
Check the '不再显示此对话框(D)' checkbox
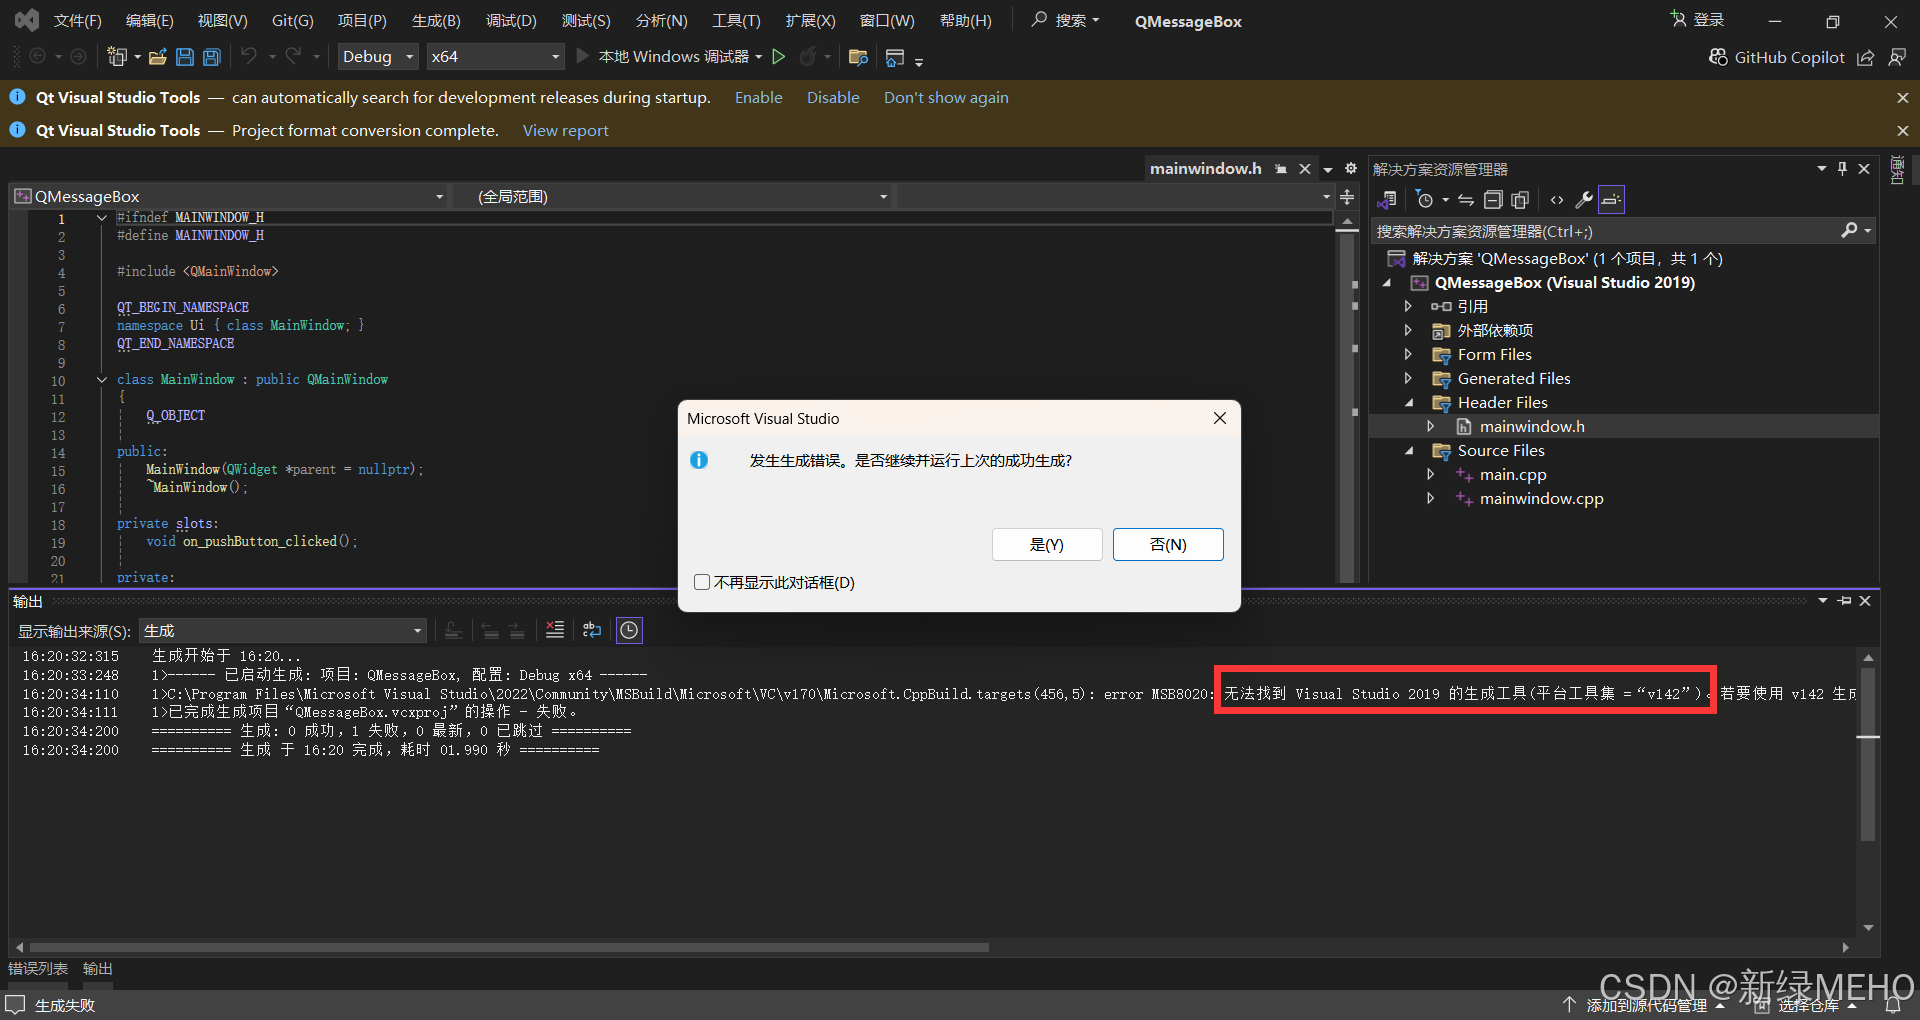702,582
